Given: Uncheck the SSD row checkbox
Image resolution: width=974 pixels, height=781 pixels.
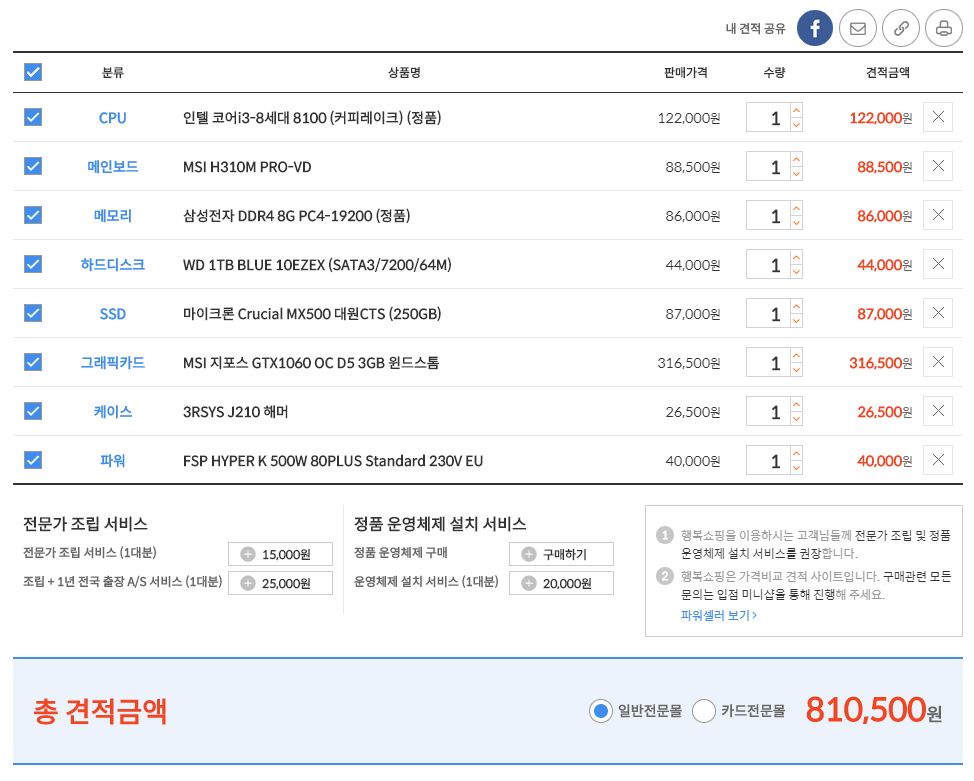Looking at the screenshot, I should click(33, 313).
